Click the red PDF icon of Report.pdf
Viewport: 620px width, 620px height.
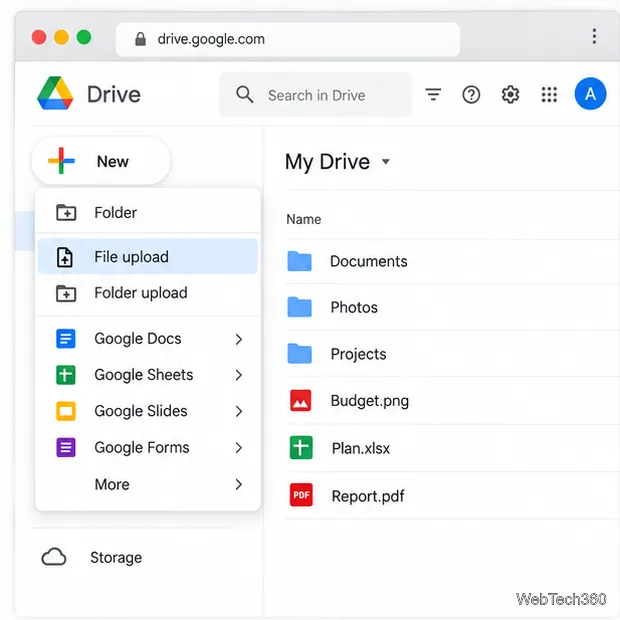[x=301, y=495]
